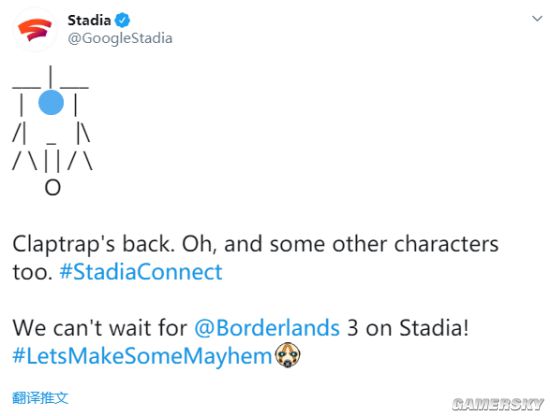Click the blue verified badge beside Stadia
Viewport: 550px width, 416px height.
[122, 20]
